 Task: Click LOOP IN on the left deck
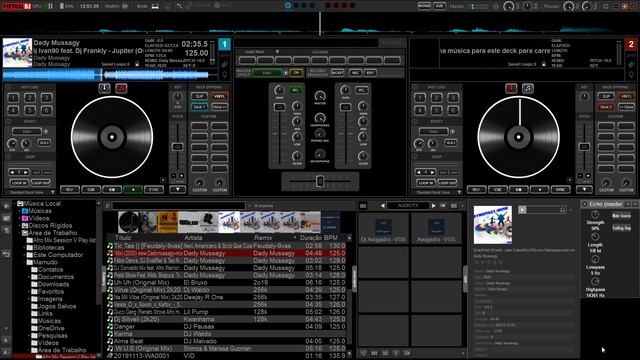[x=19, y=182]
